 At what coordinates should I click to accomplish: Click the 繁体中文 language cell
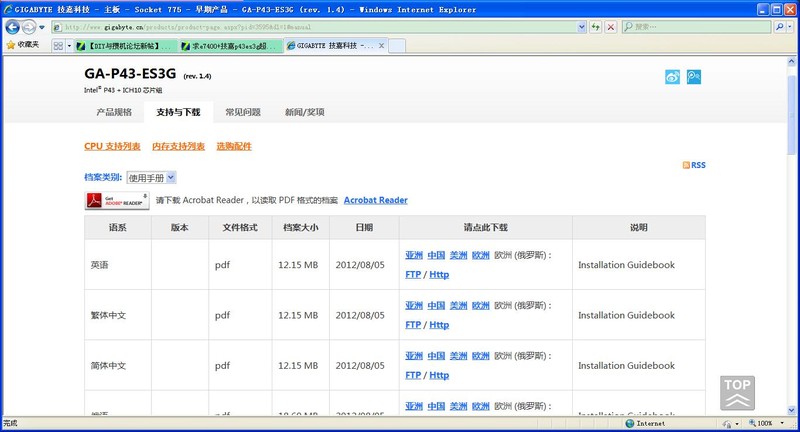pos(118,315)
